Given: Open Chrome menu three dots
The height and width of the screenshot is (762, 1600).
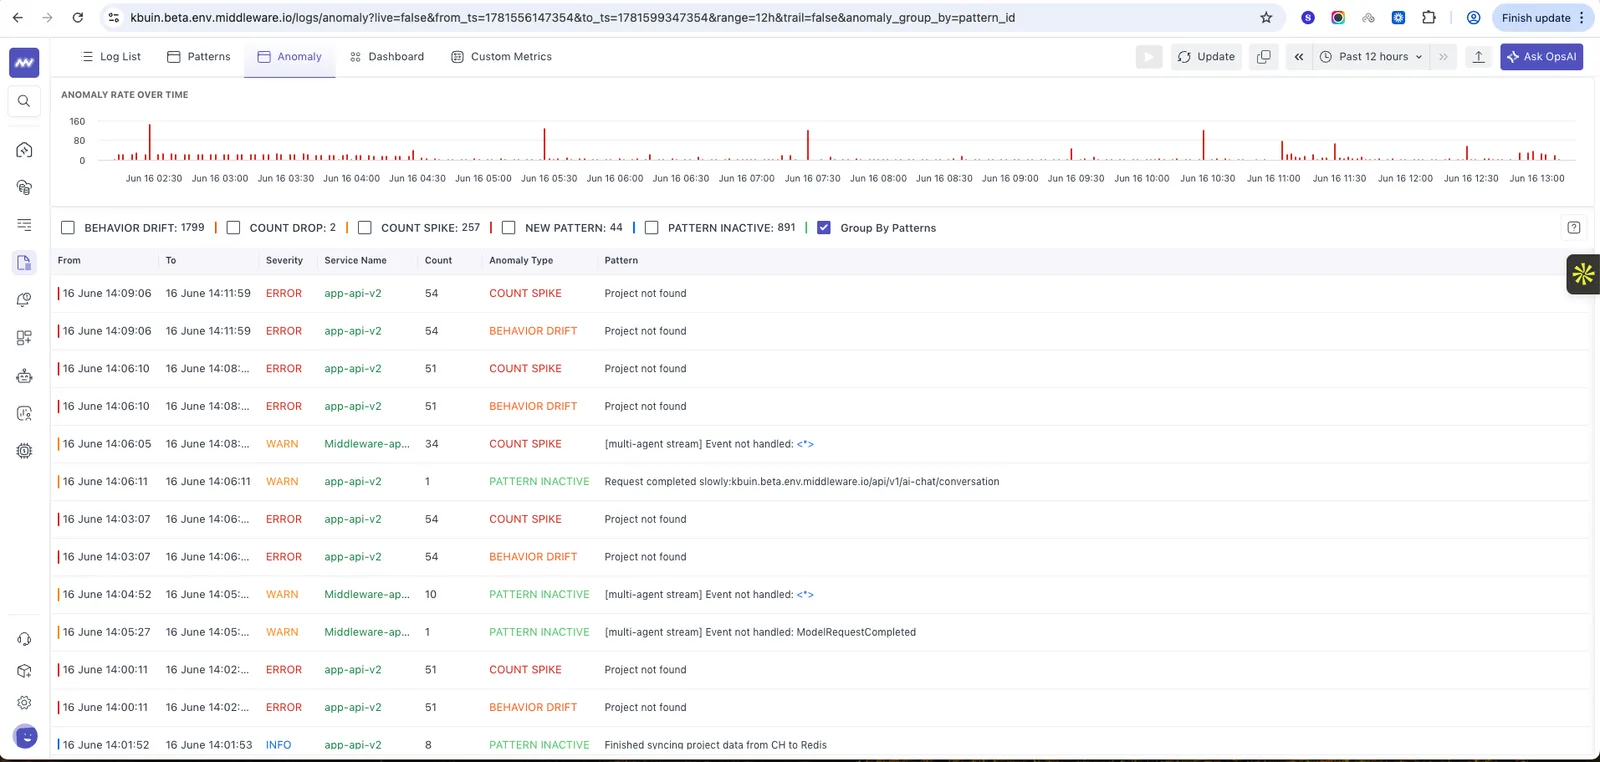Looking at the screenshot, I should point(1581,18).
